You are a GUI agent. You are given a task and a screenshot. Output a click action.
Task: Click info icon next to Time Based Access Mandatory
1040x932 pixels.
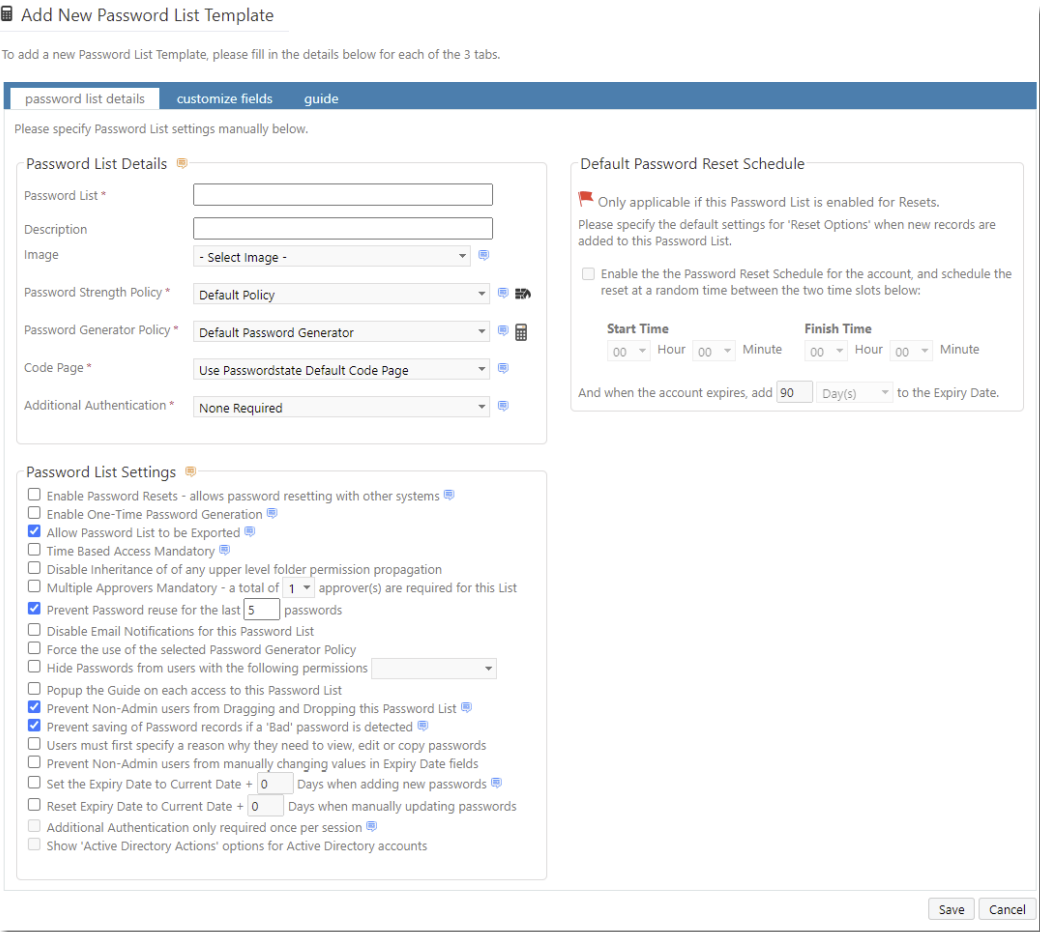[x=224, y=550]
